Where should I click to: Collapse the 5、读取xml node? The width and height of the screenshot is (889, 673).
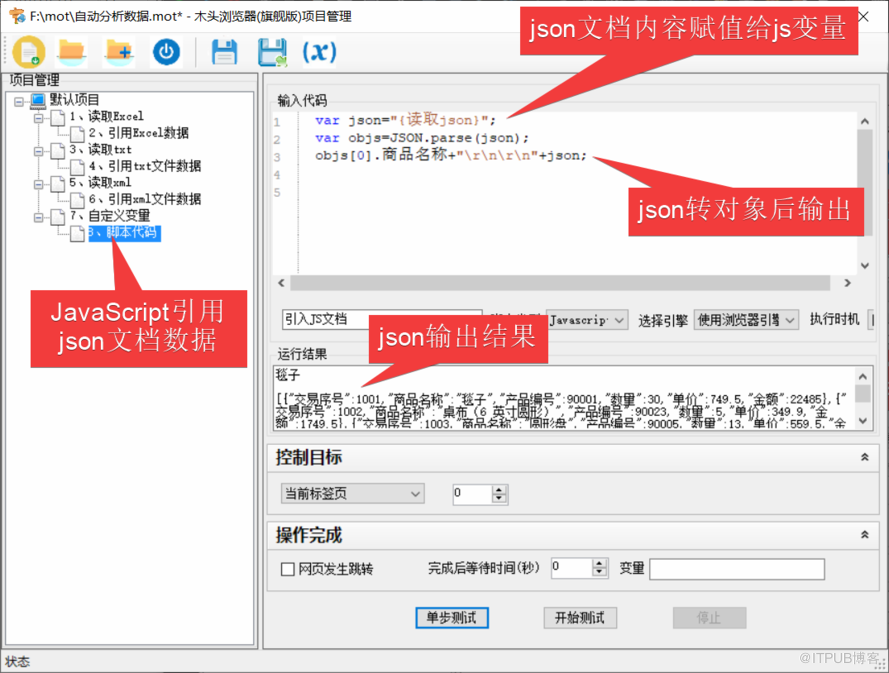(39, 184)
